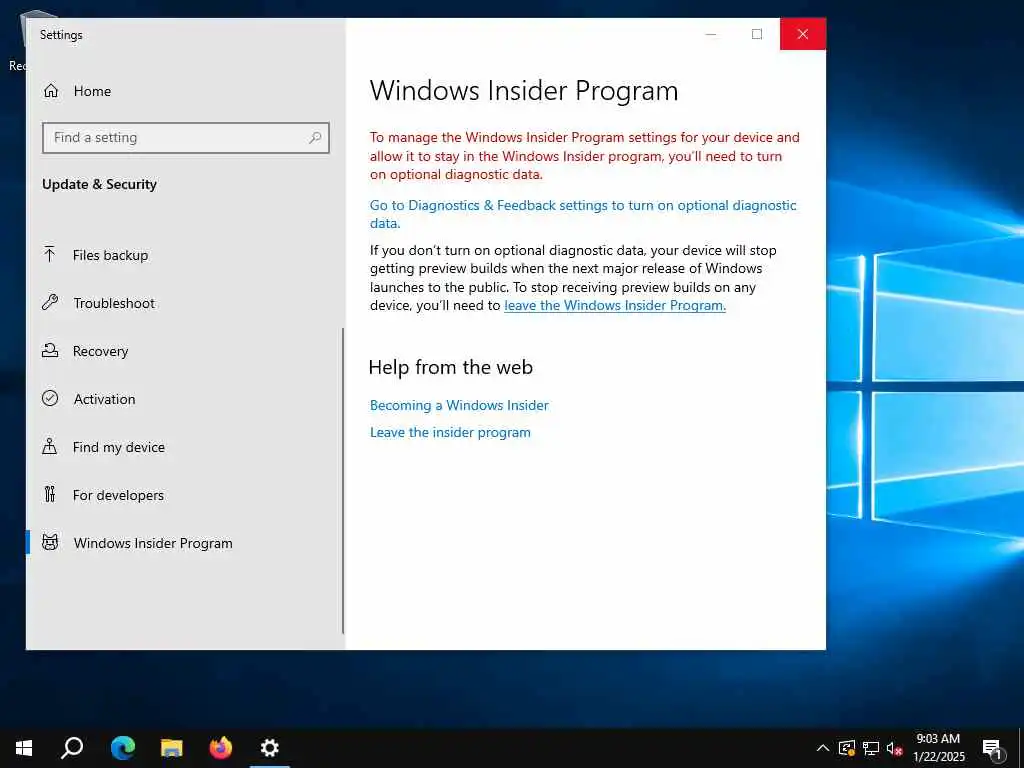
Task: Open Becoming a Windows Insider link
Action: (x=459, y=406)
